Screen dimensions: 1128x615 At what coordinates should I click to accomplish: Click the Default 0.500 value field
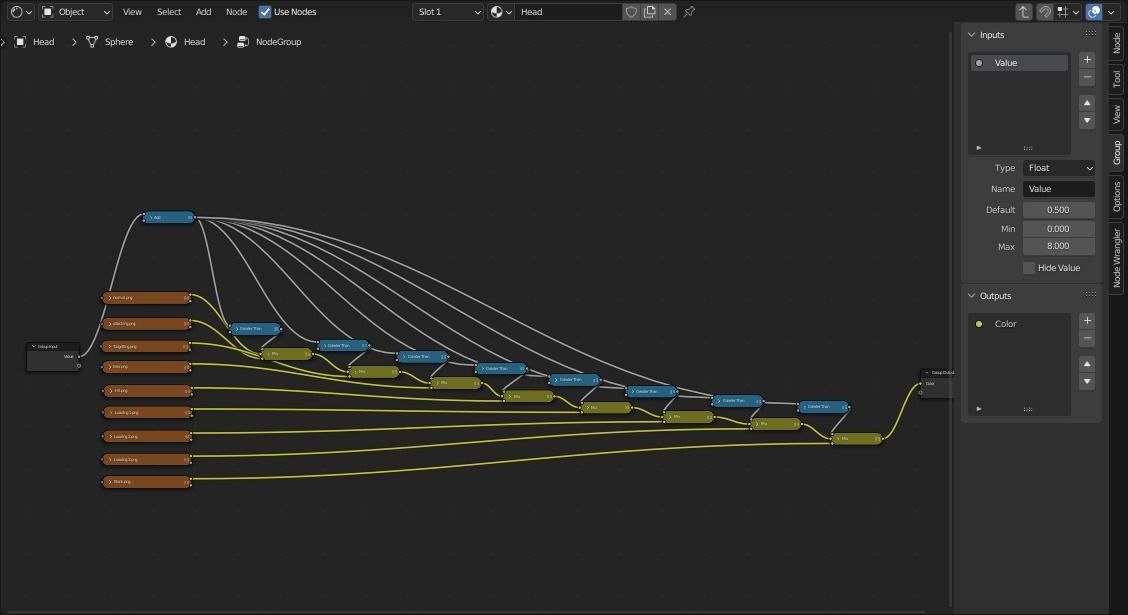click(x=1059, y=210)
